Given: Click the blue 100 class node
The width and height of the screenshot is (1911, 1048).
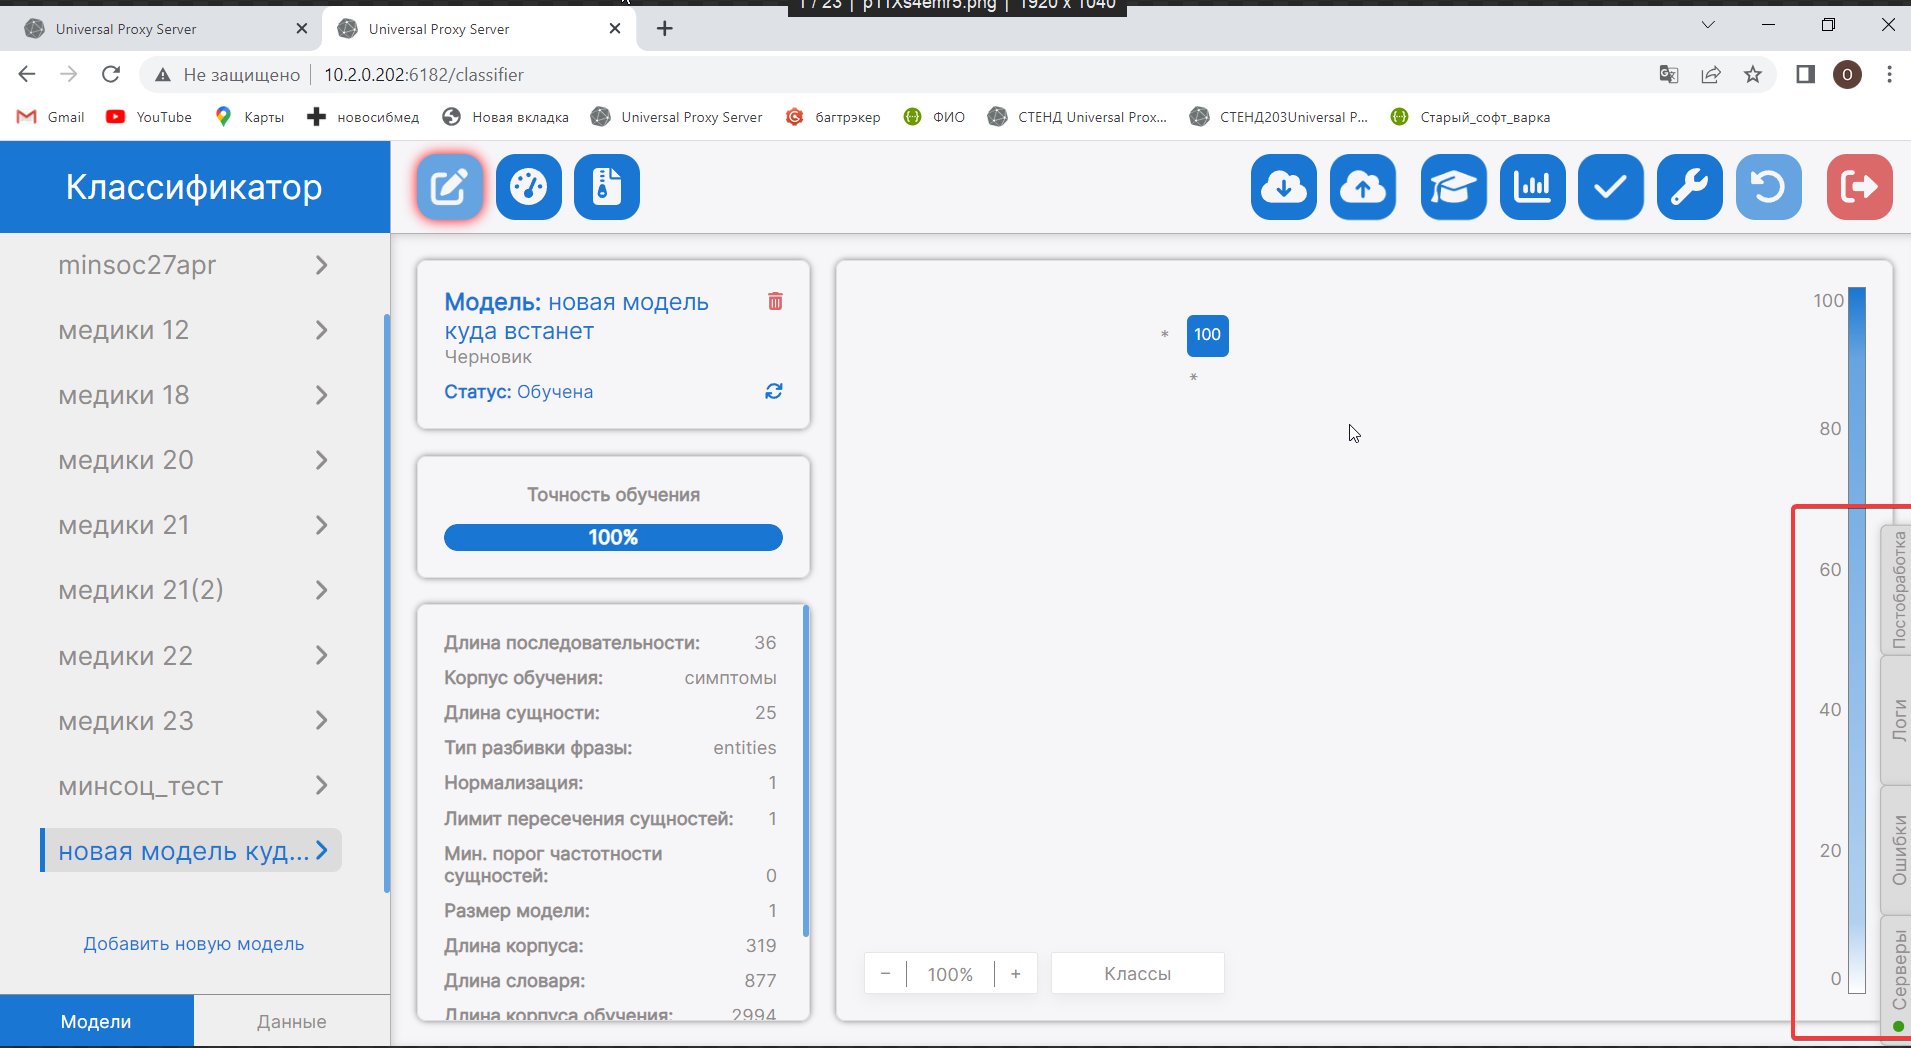Looking at the screenshot, I should pyautogui.click(x=1207, y=335).
